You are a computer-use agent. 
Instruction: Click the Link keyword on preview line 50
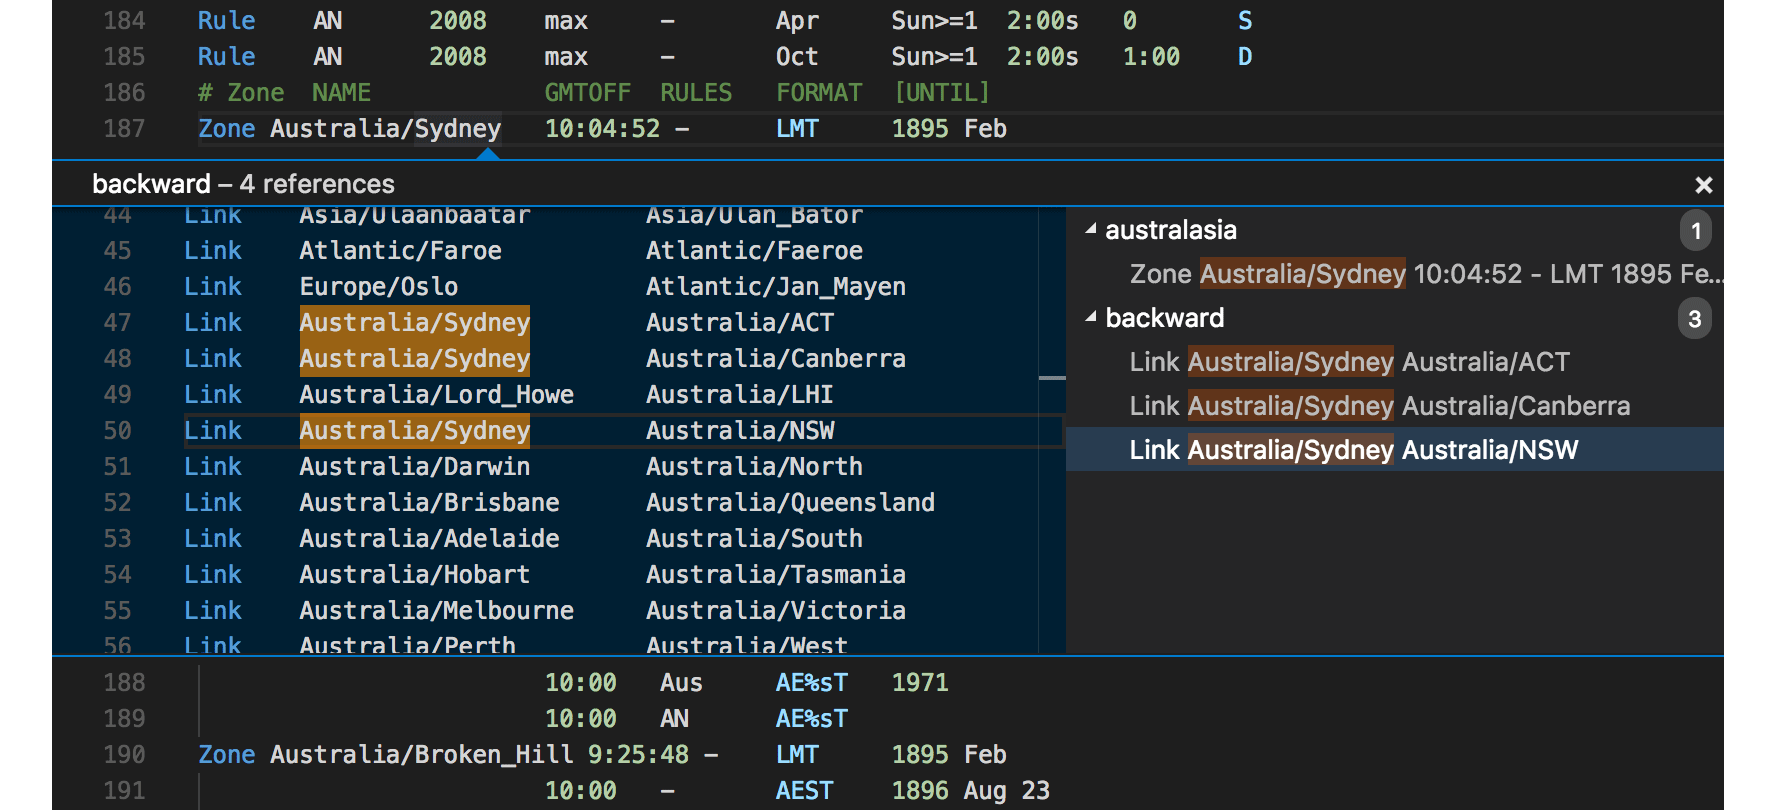[213, 431]
